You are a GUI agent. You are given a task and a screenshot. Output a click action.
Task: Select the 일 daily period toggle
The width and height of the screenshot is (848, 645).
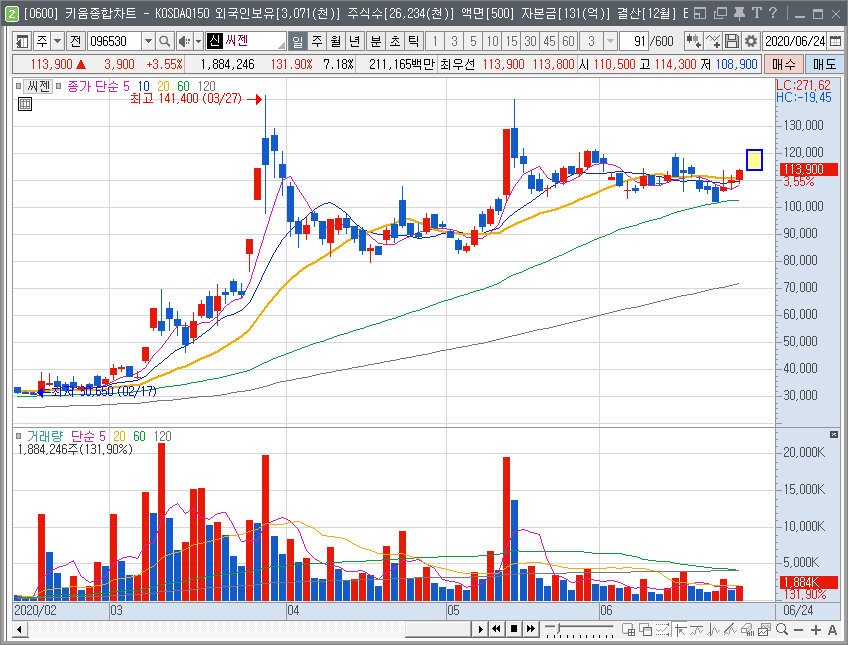tap(297, 41)
